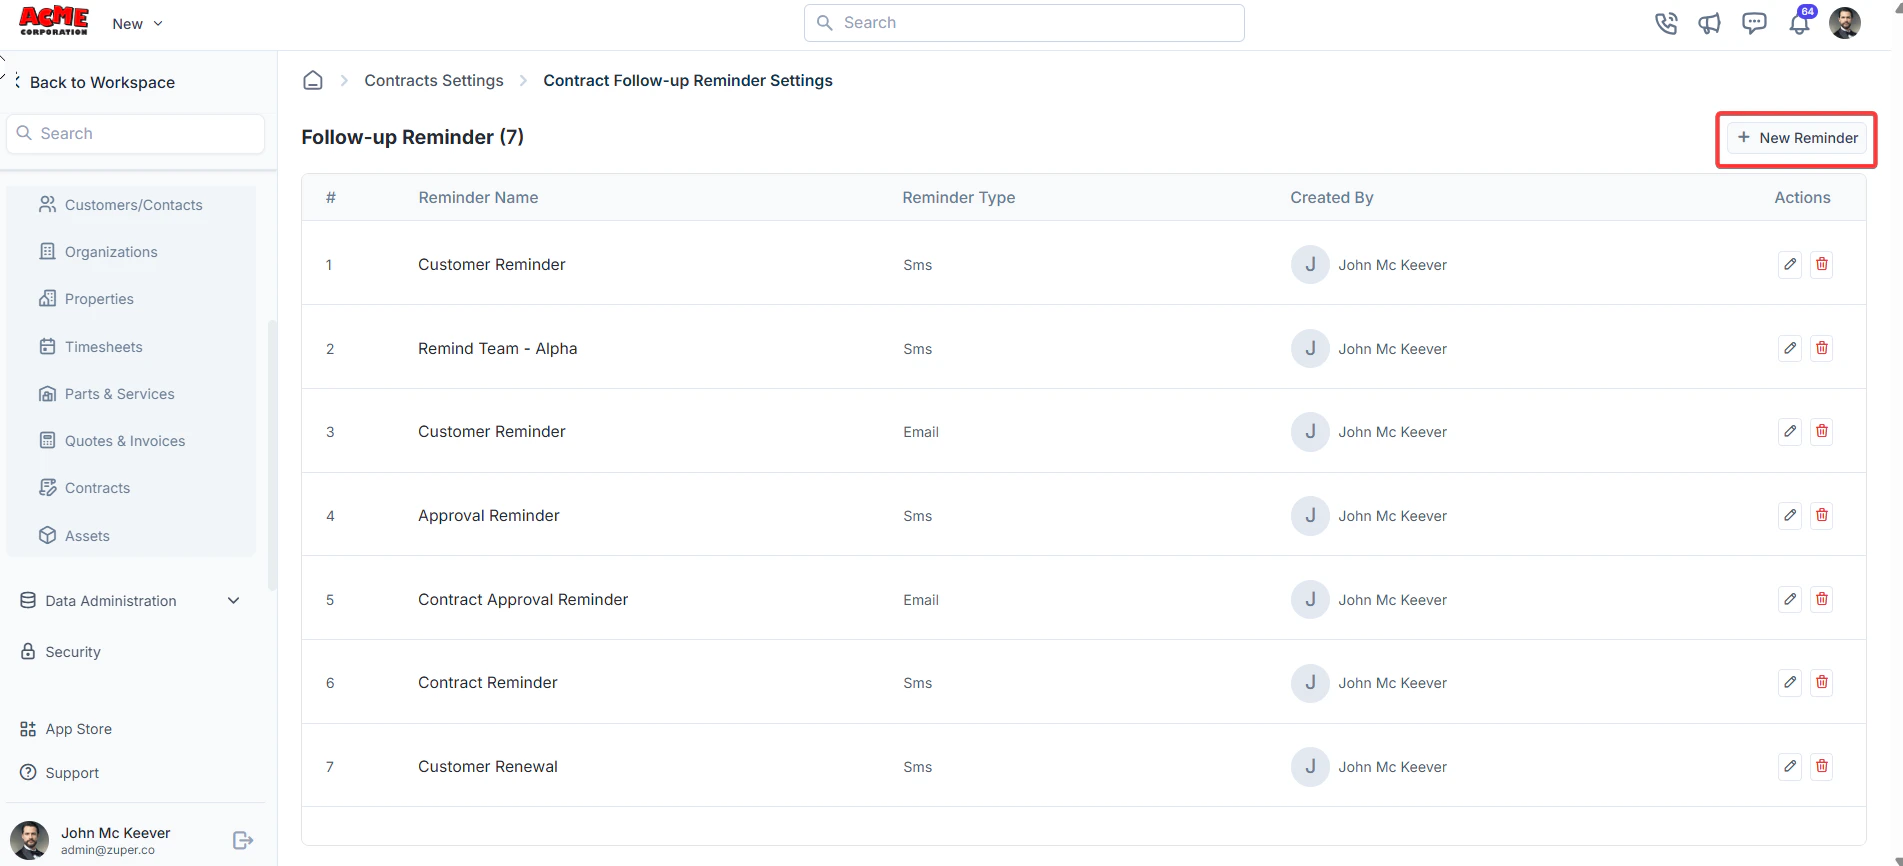Select the Remind Team - Alpha name
This screenshot has width=1903, height=866.
point(497,348)
